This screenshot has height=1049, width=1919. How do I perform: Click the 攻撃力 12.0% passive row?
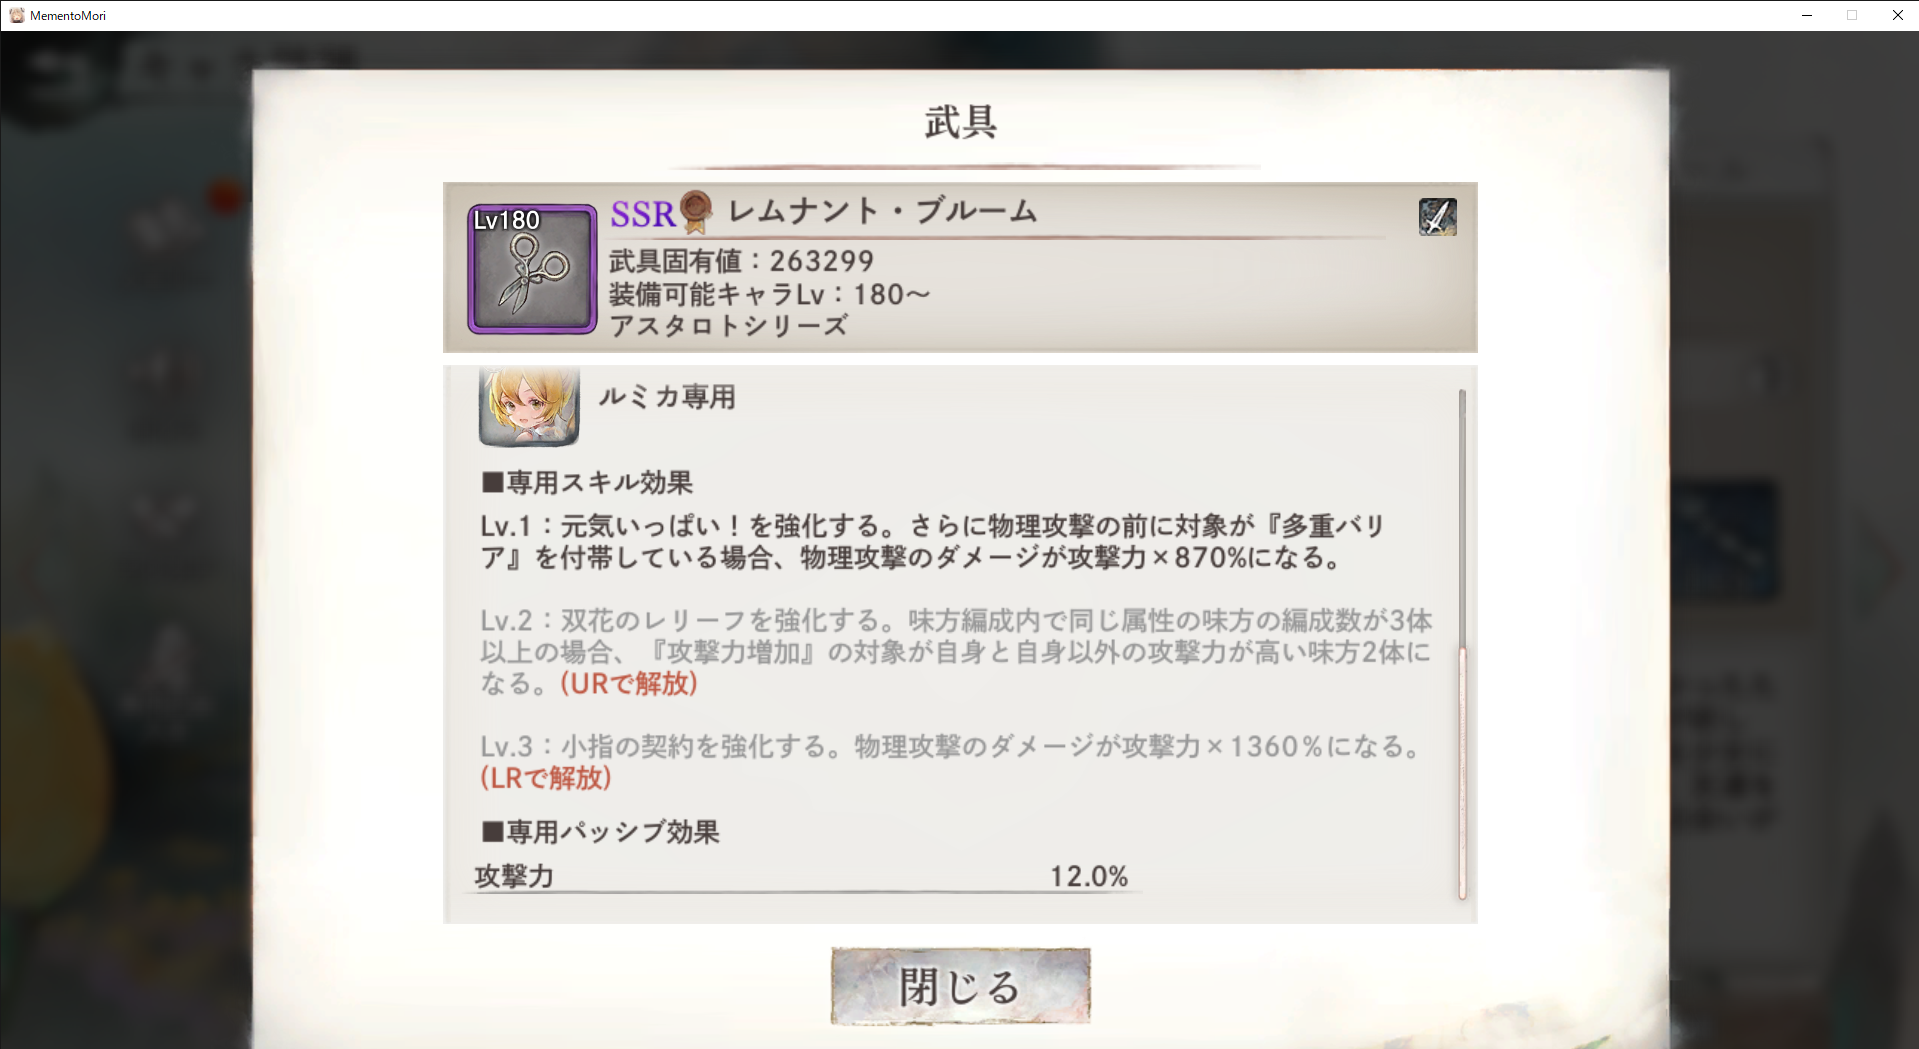[802, 877]
